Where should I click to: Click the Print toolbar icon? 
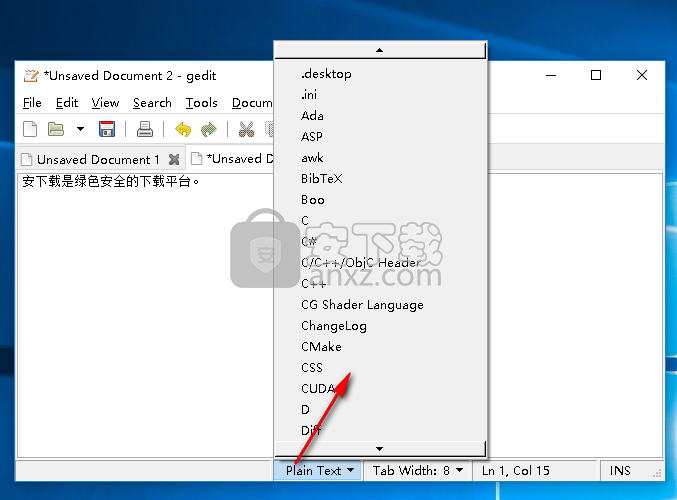click(x=145, y=129)
